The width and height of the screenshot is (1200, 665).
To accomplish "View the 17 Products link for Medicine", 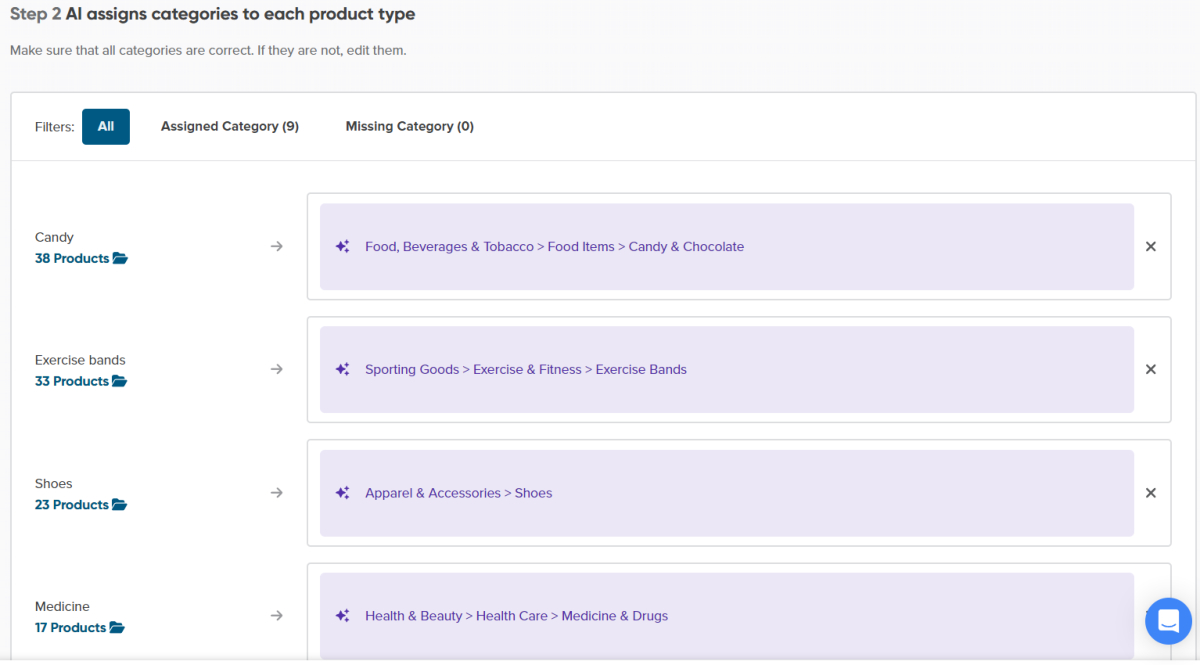I will [70, 628].
